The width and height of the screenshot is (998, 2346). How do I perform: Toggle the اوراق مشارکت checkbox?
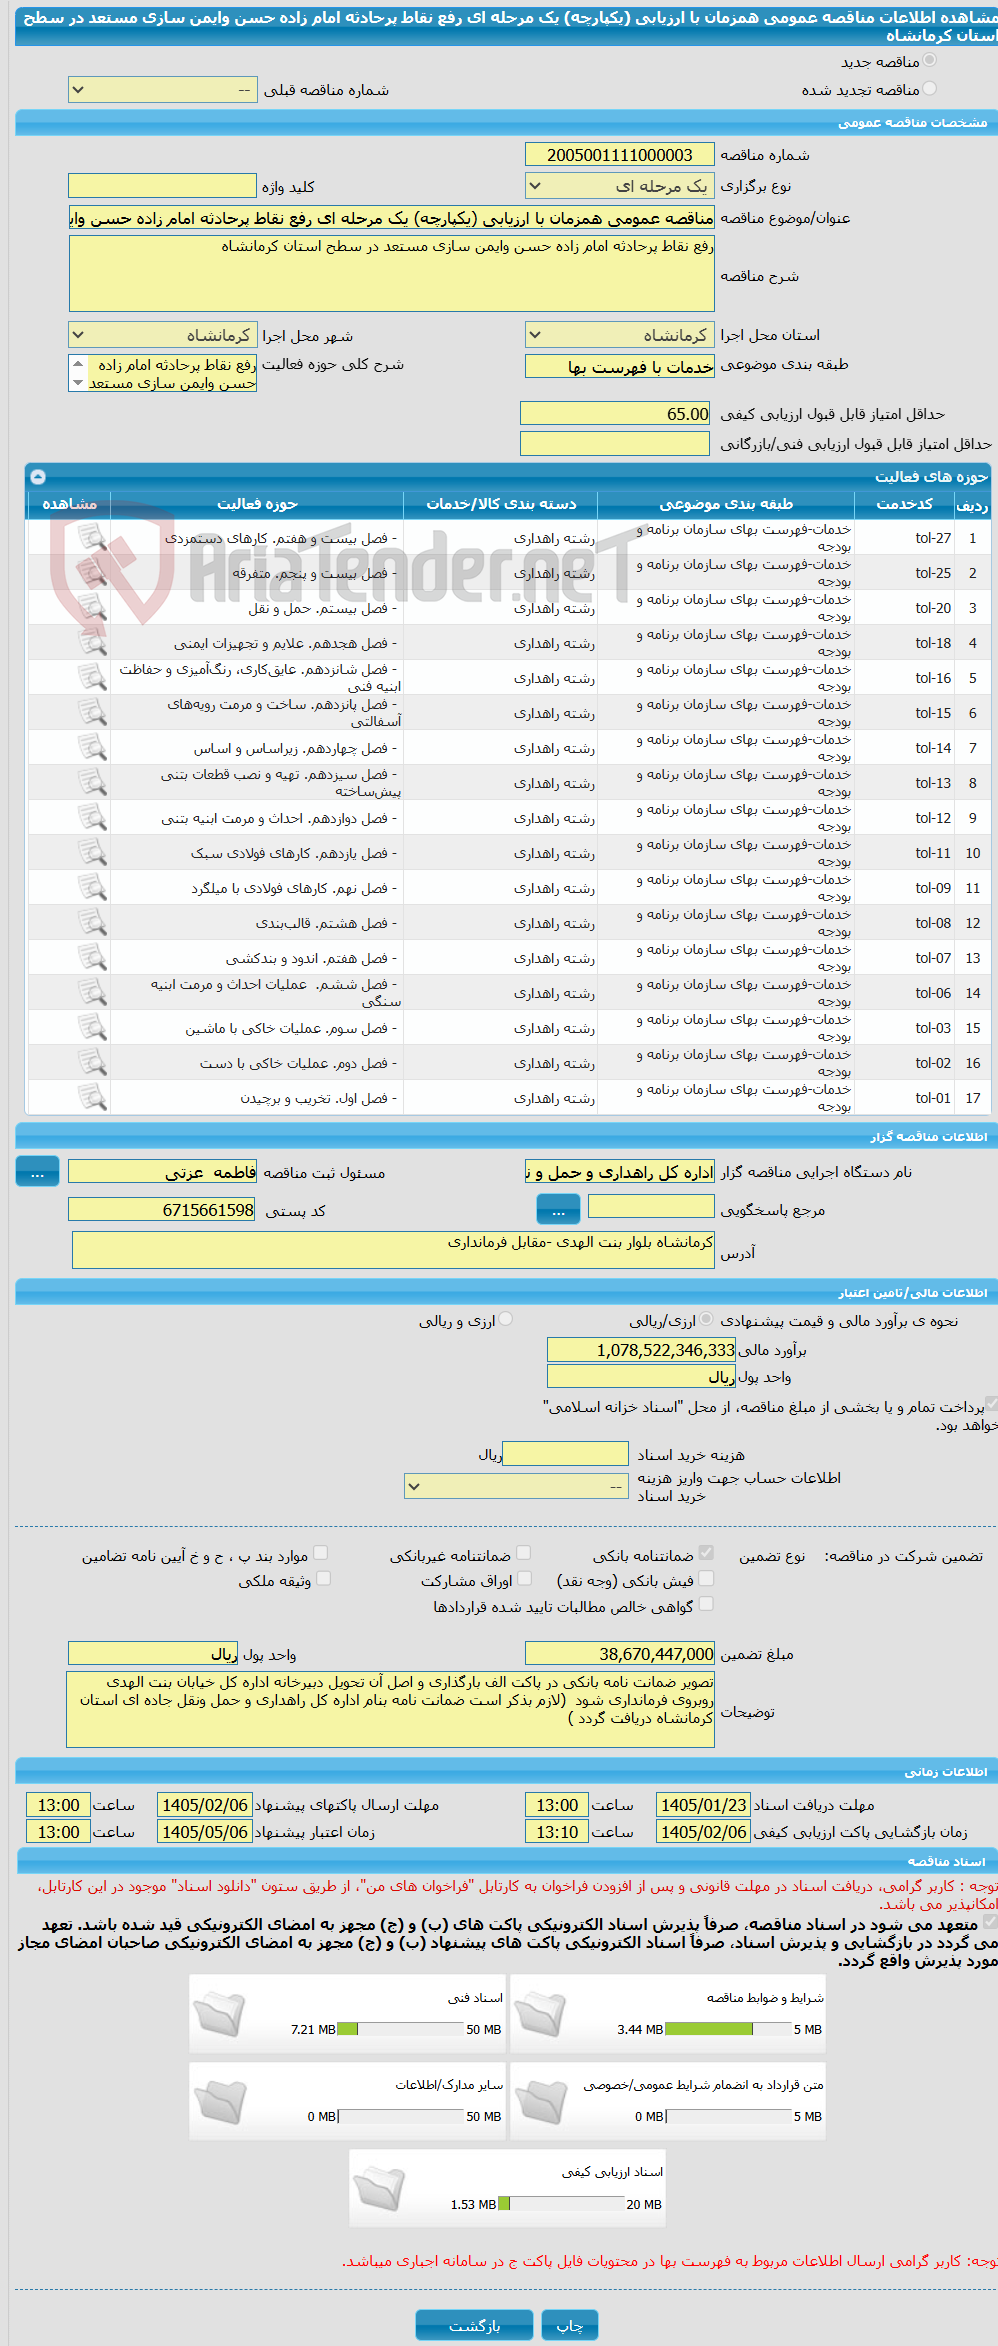point(523,1579)
